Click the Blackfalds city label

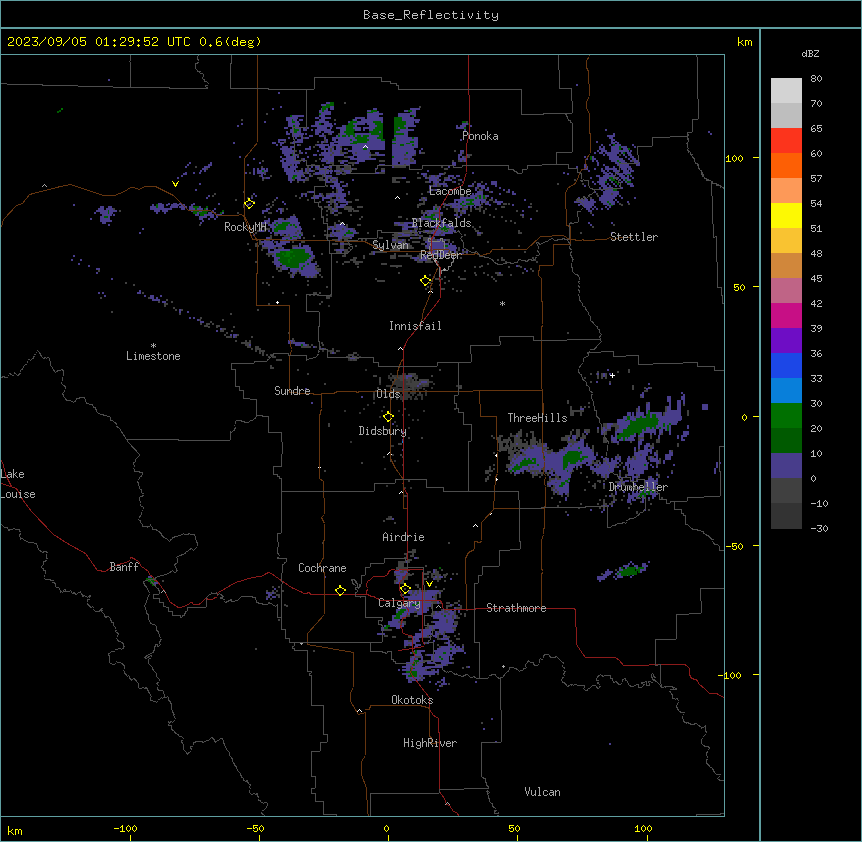pos(441,223)
